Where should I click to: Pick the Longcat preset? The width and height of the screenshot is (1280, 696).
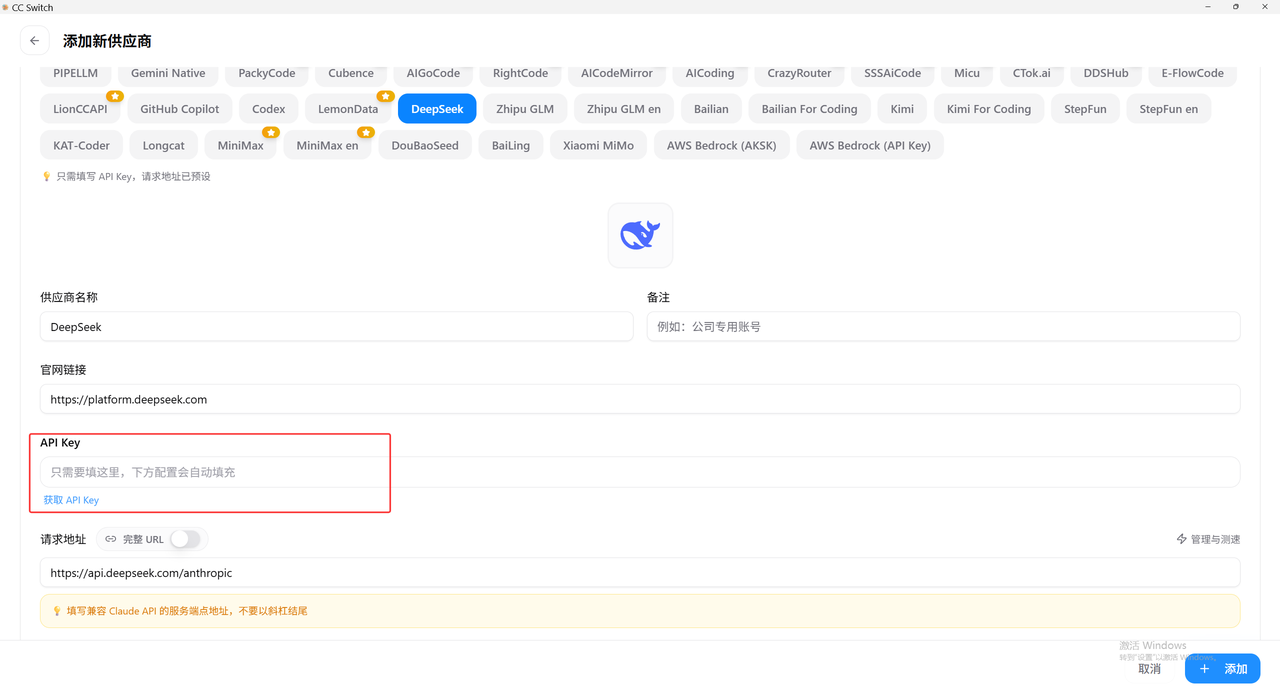point(164,145)
